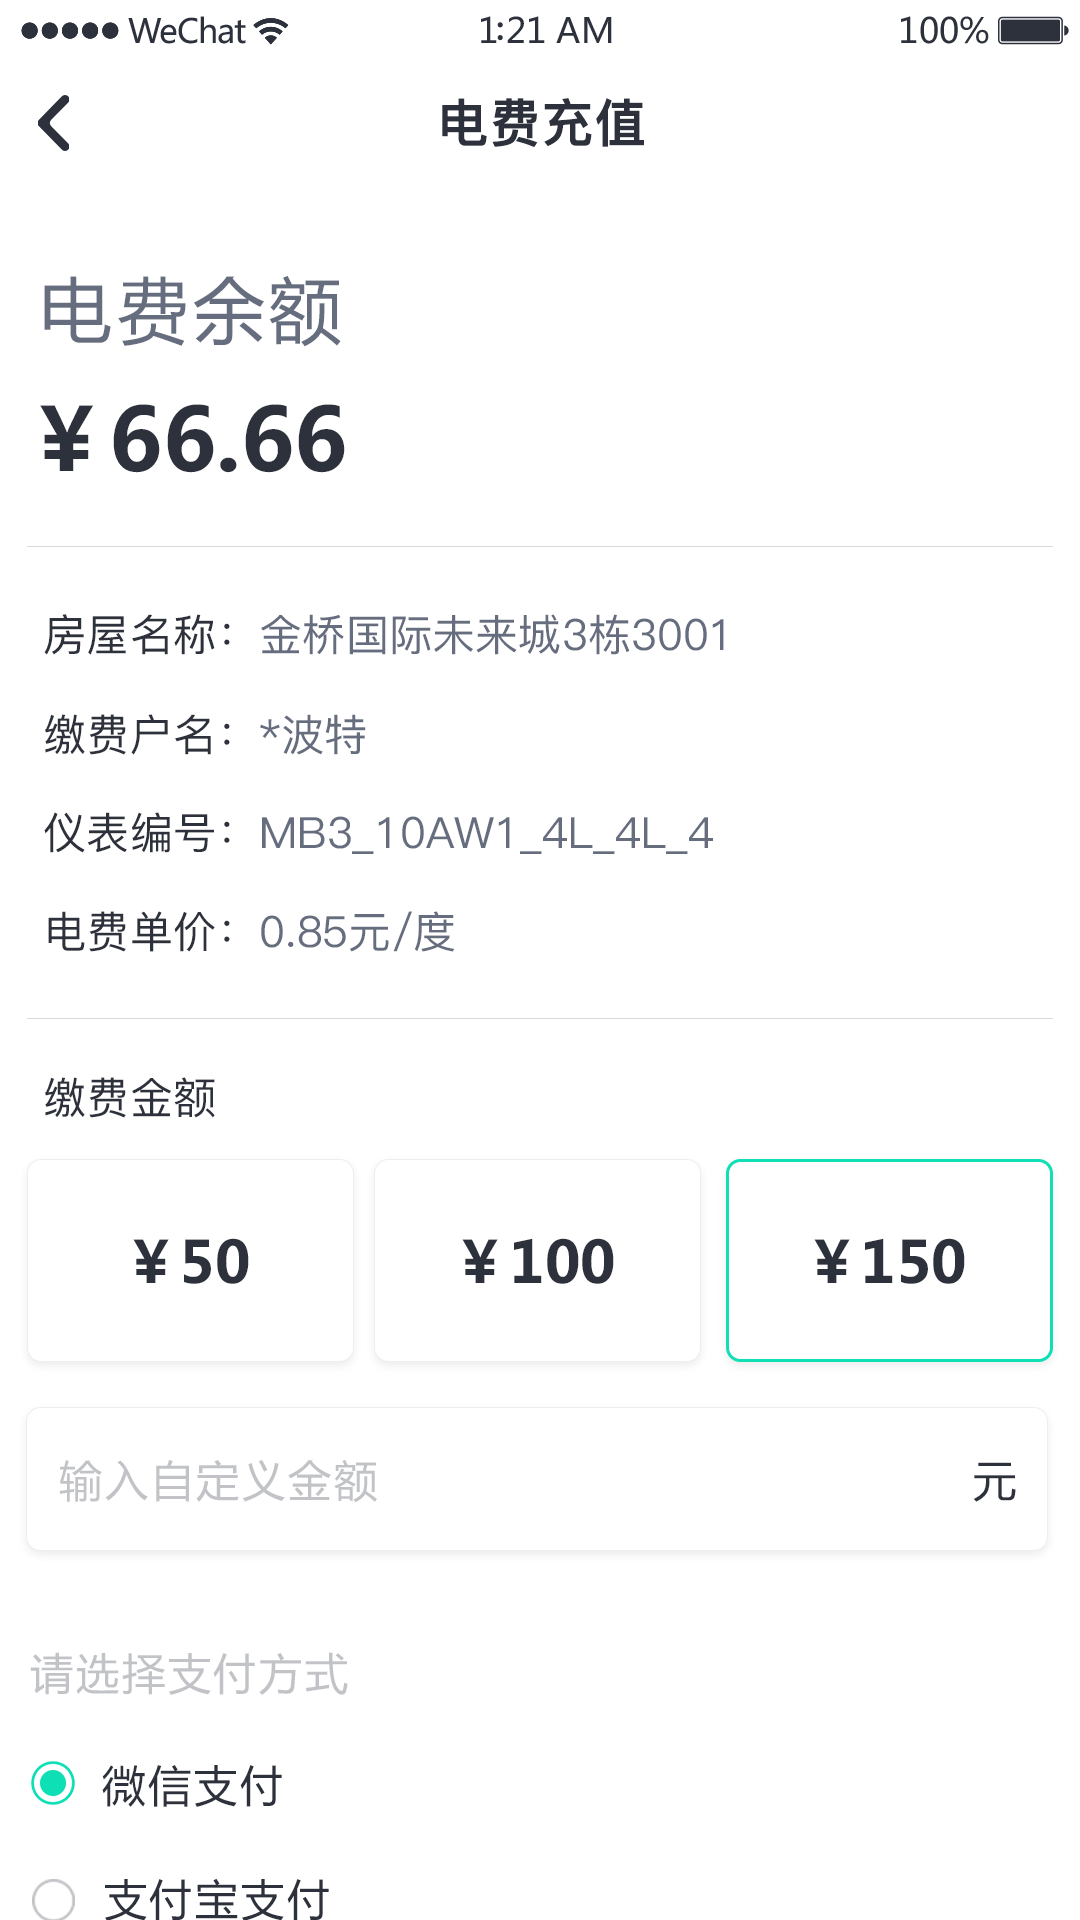
Task: Tap the electricity price 0.85元/度
Action: (x=357, y=932)
